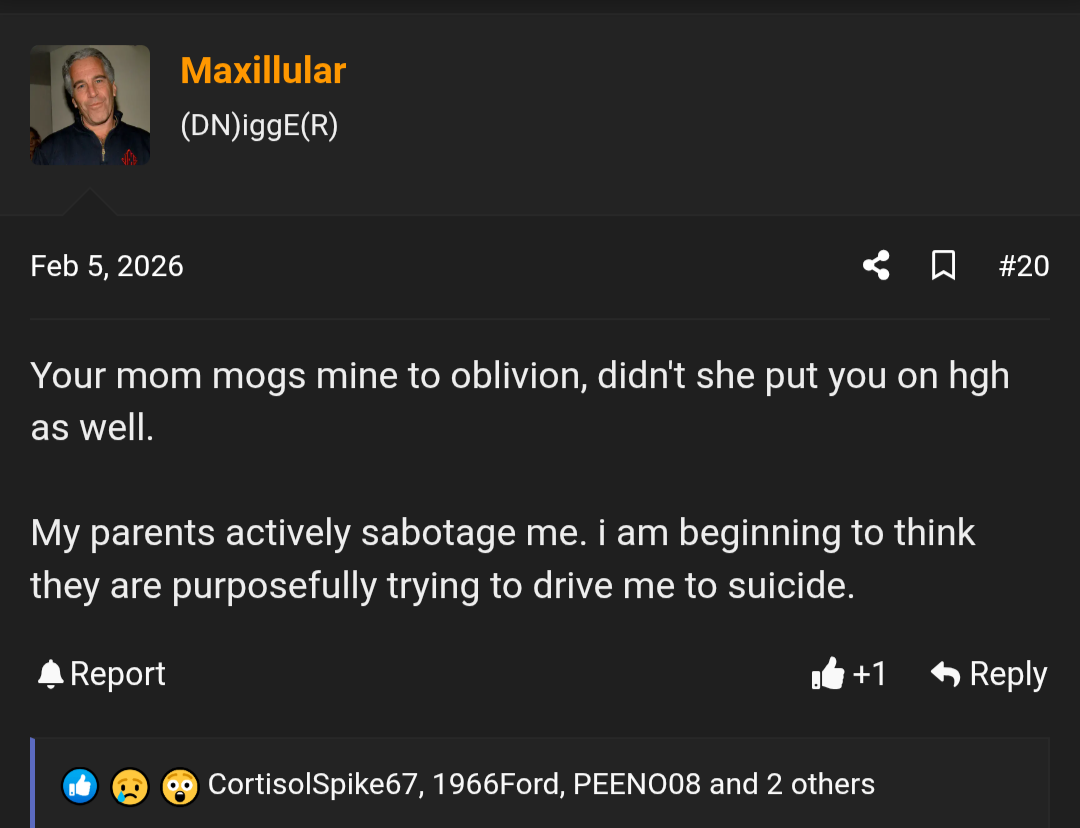Click the share icon on the post

[875, 265]
